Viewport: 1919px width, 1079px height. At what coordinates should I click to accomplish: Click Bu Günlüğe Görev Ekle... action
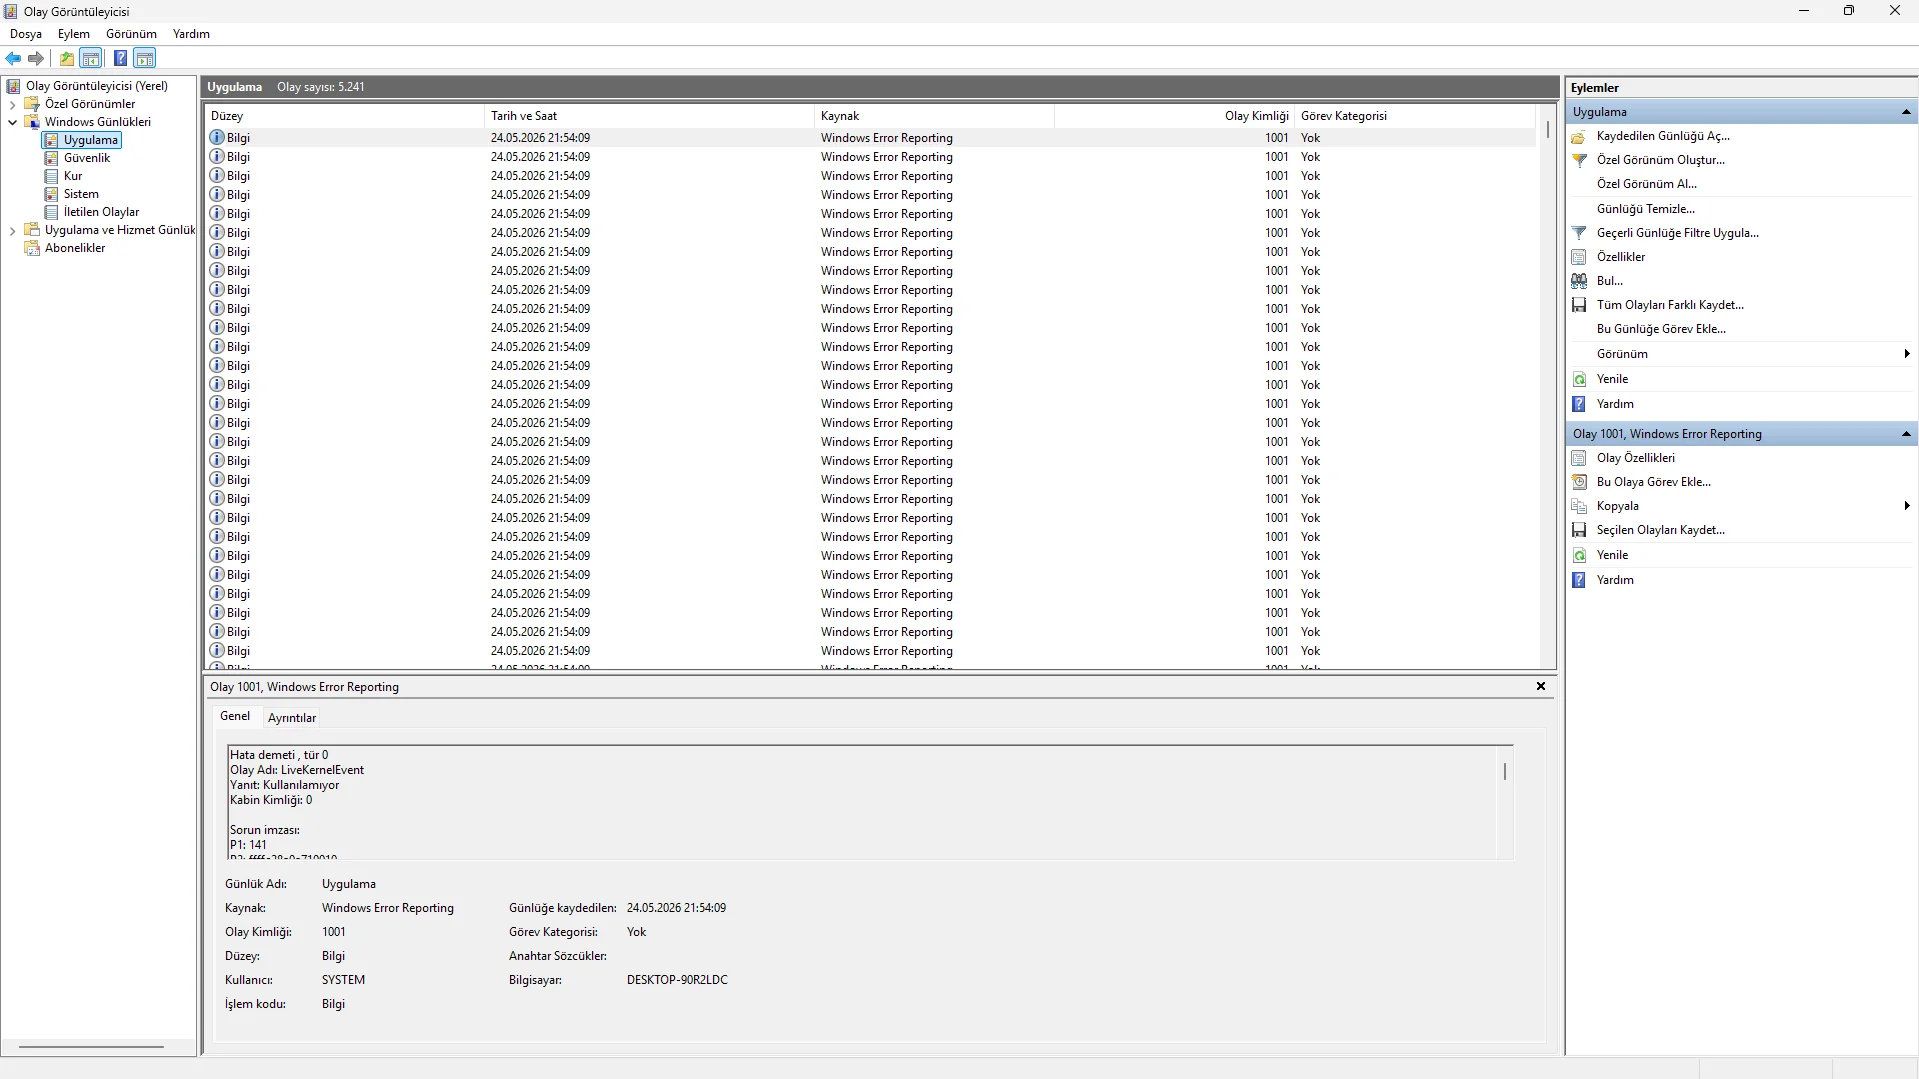1661,329
